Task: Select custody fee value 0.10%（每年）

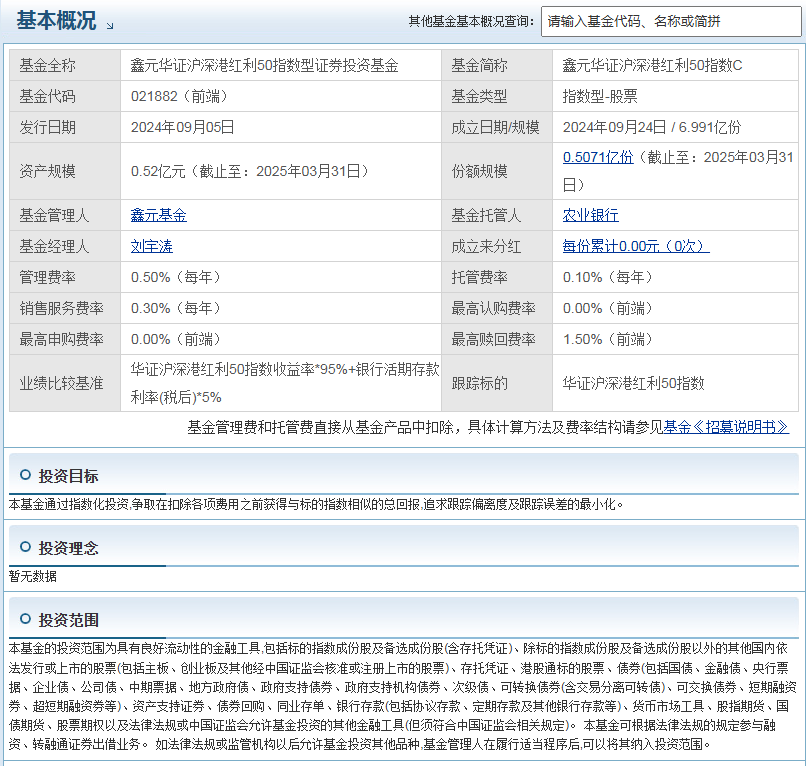Action: point(608,277)
